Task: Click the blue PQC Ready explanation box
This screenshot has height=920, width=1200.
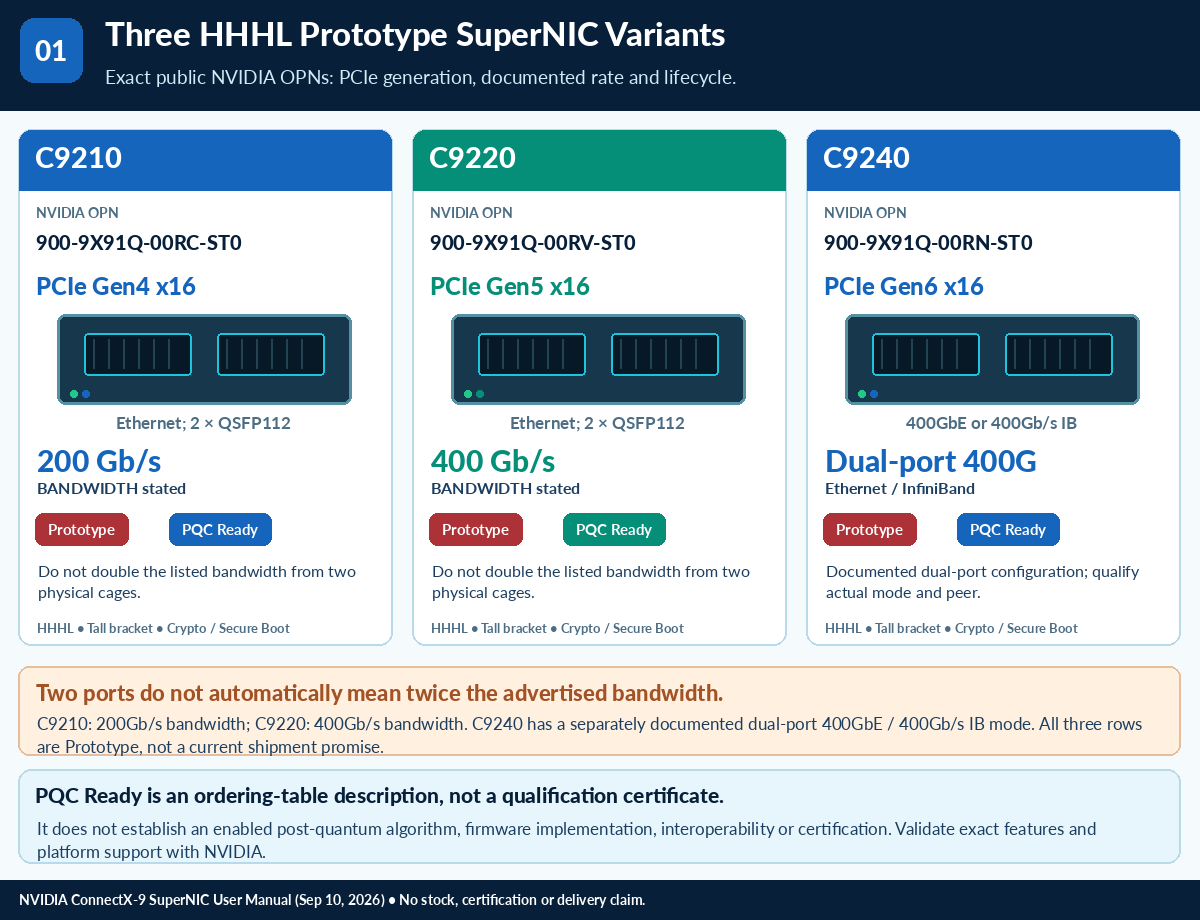Action: (x=599, y=816)
